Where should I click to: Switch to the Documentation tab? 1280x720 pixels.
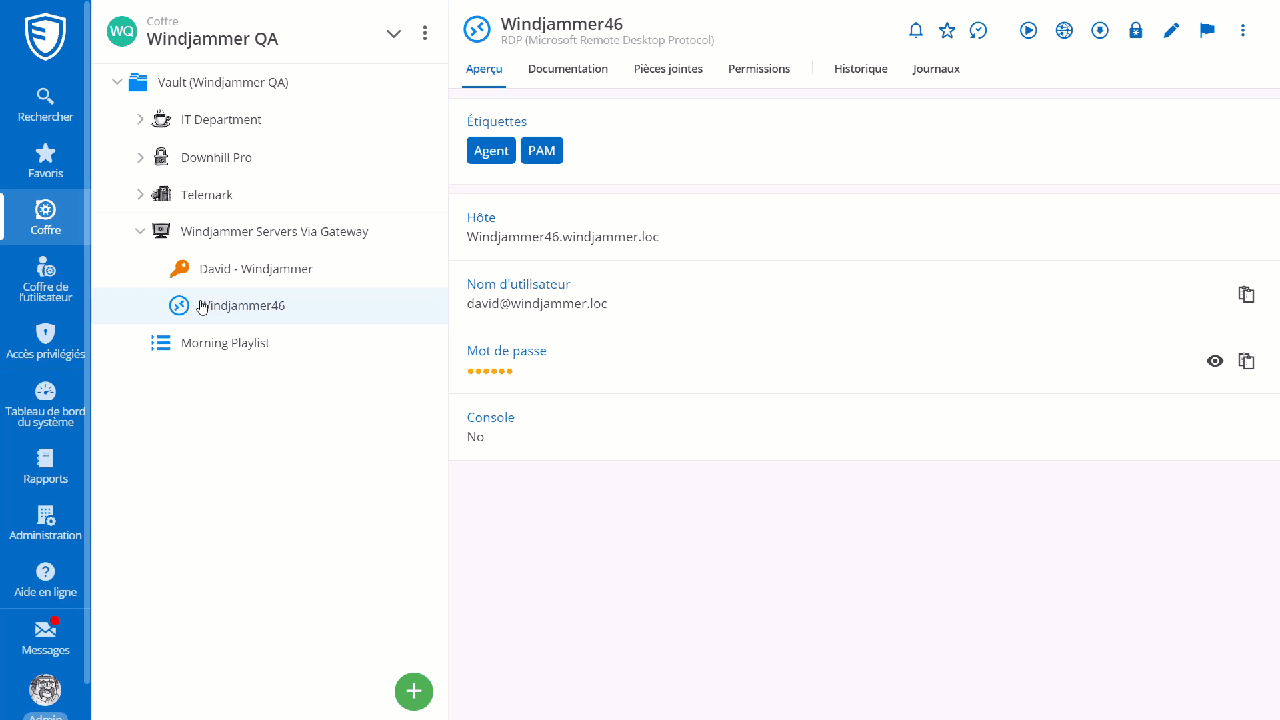tap(567, 69)
